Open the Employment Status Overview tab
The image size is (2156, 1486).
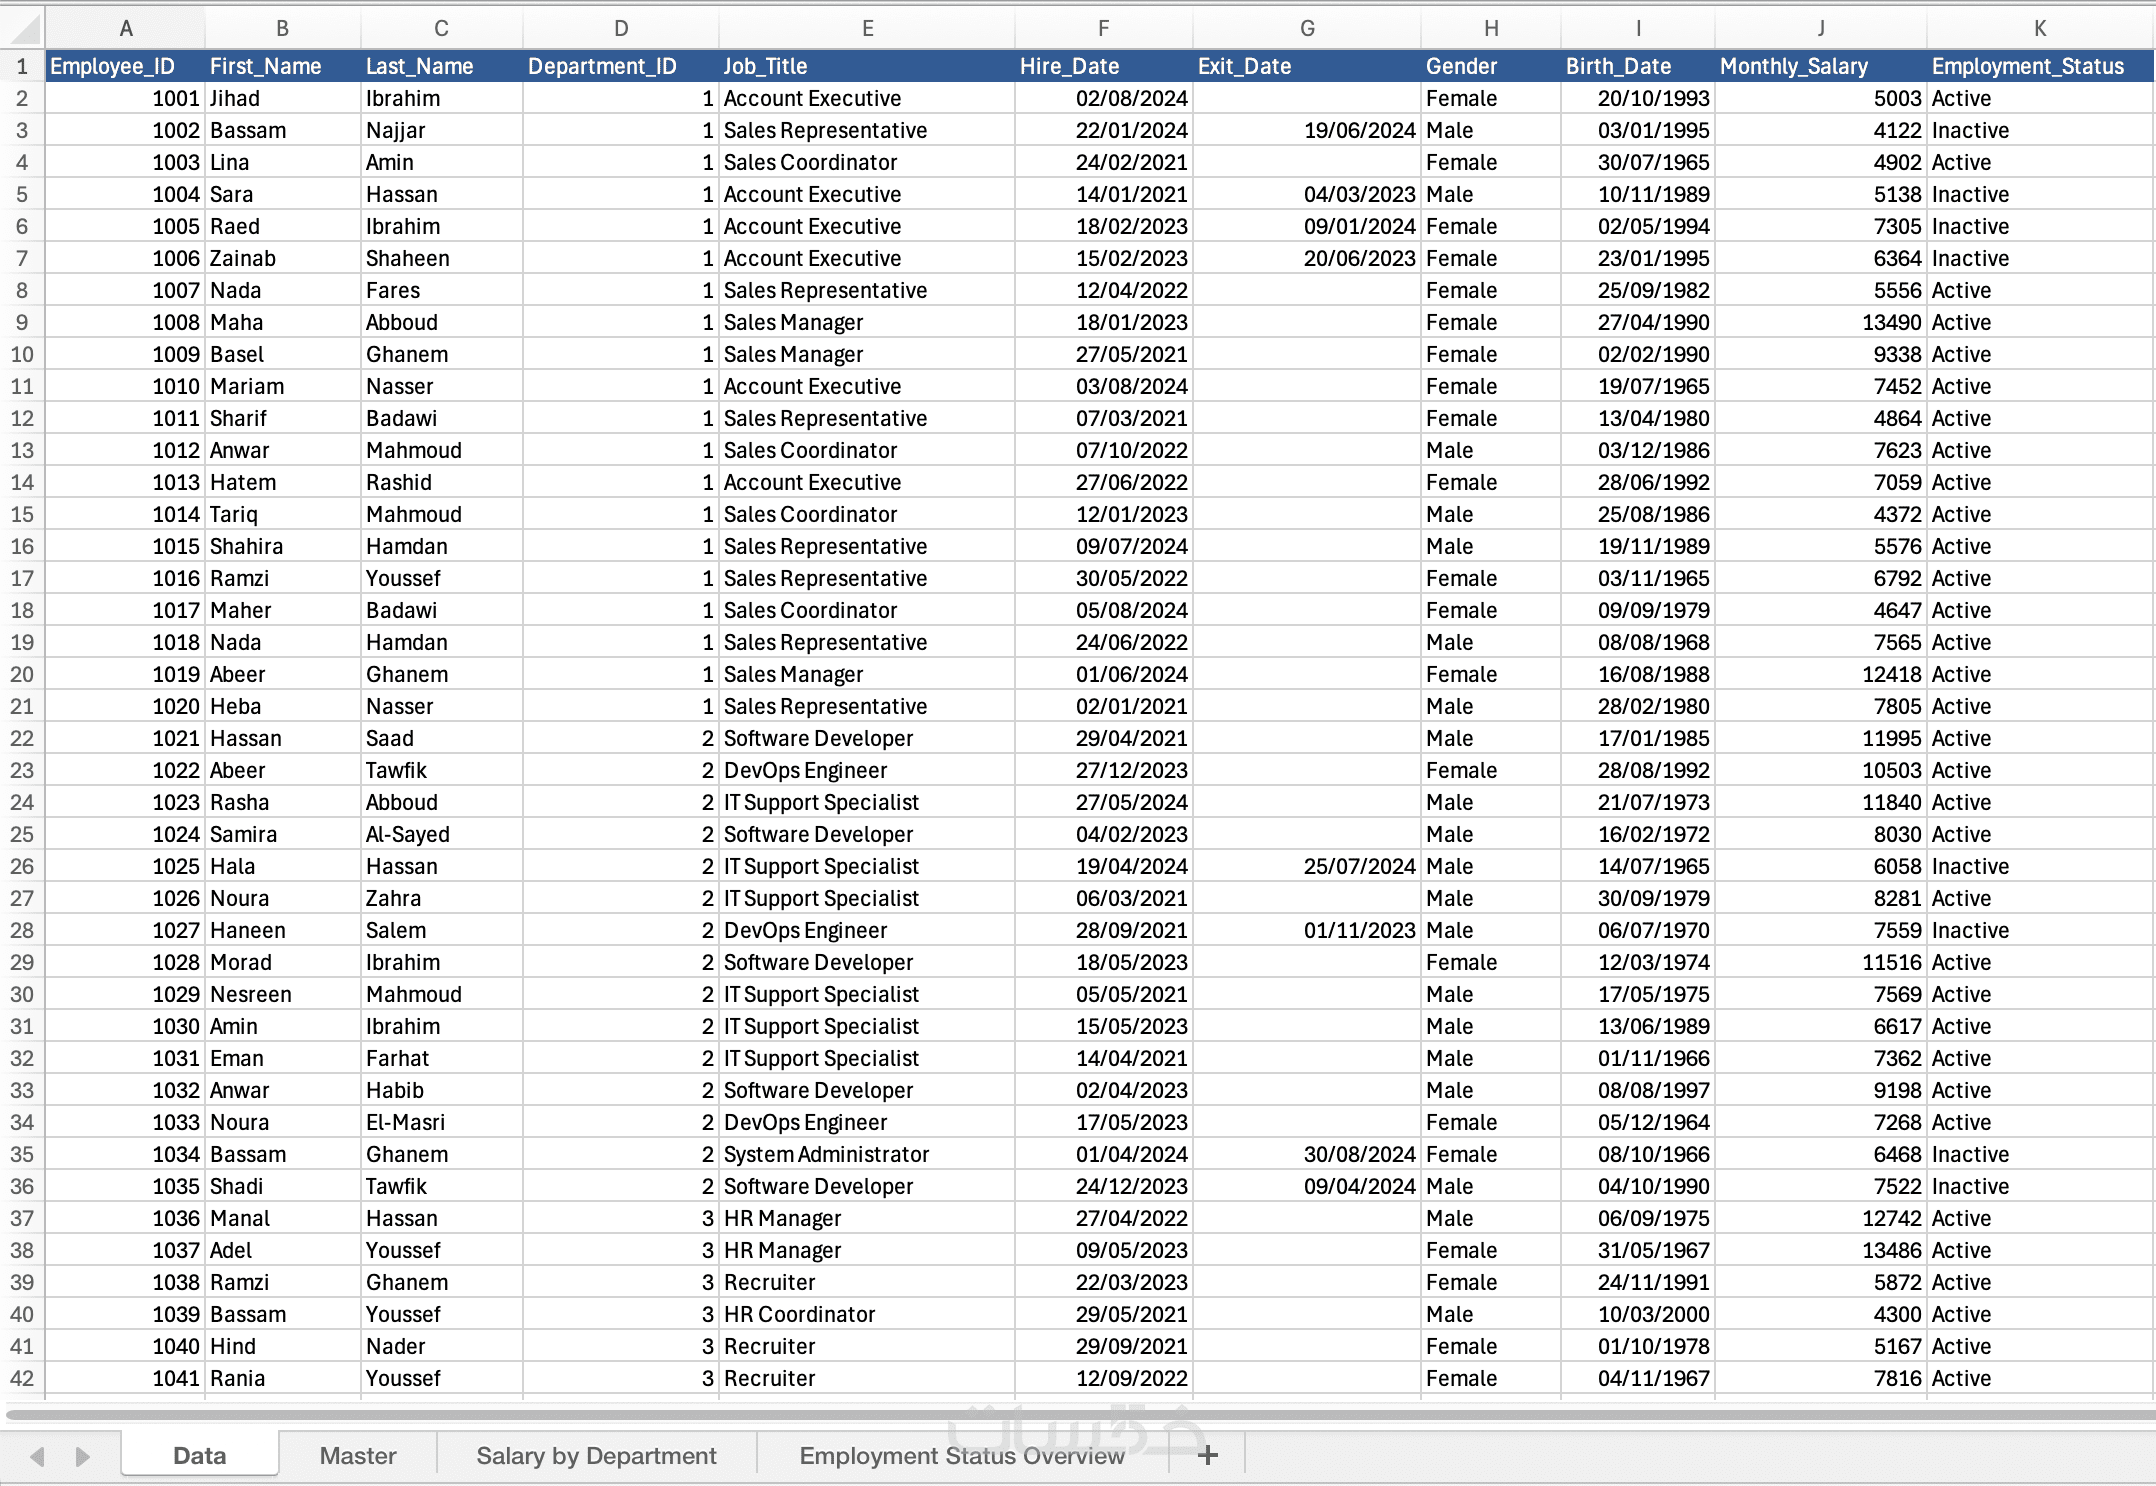pos(961,1455)
